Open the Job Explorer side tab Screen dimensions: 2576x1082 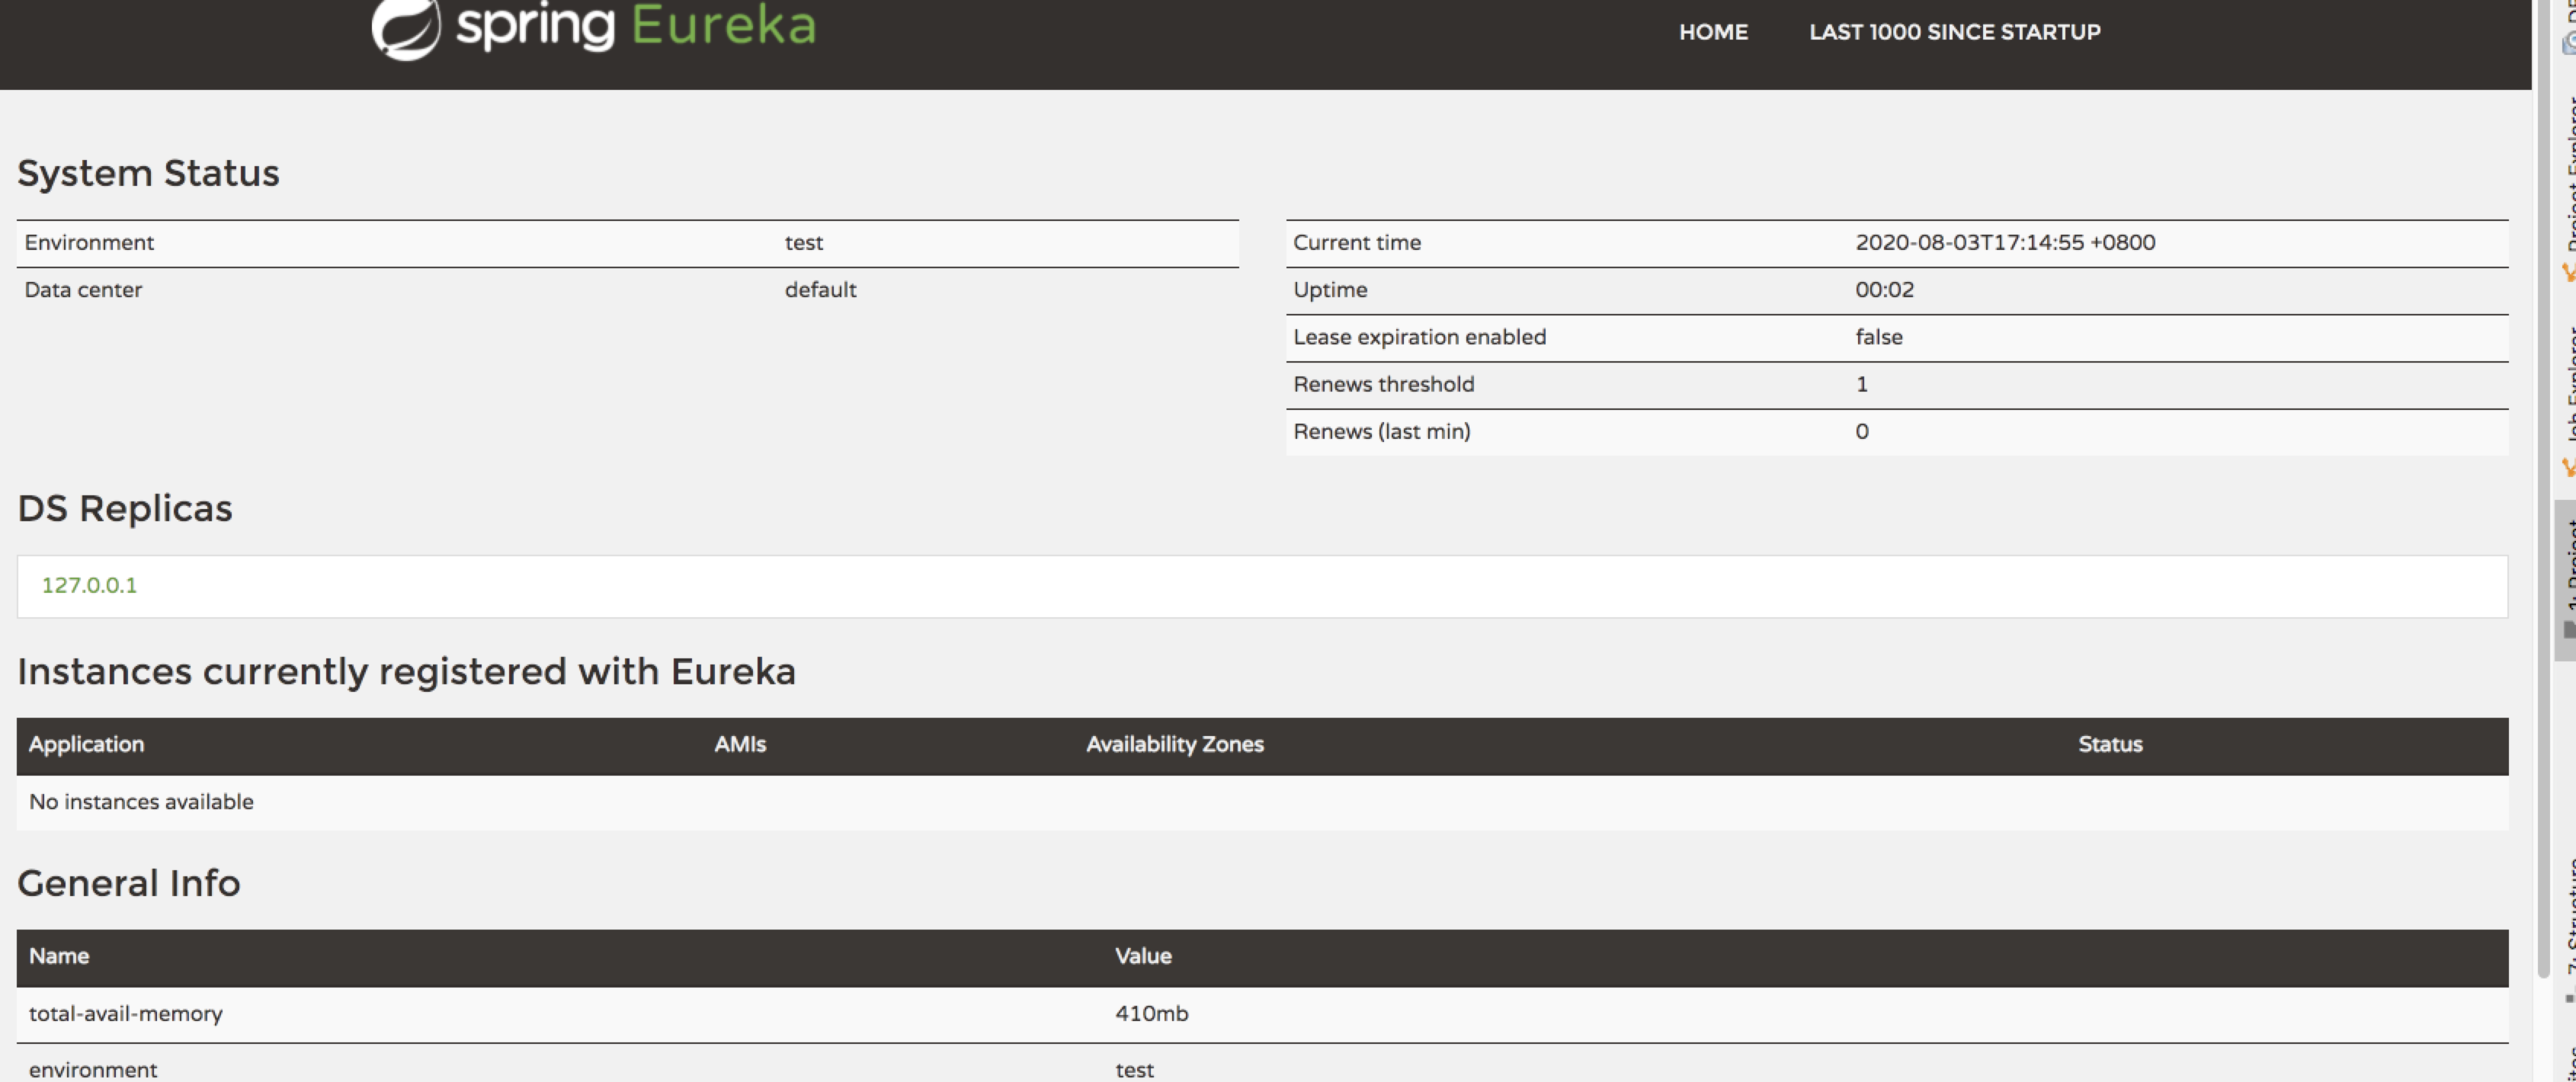coord(2570,385)
